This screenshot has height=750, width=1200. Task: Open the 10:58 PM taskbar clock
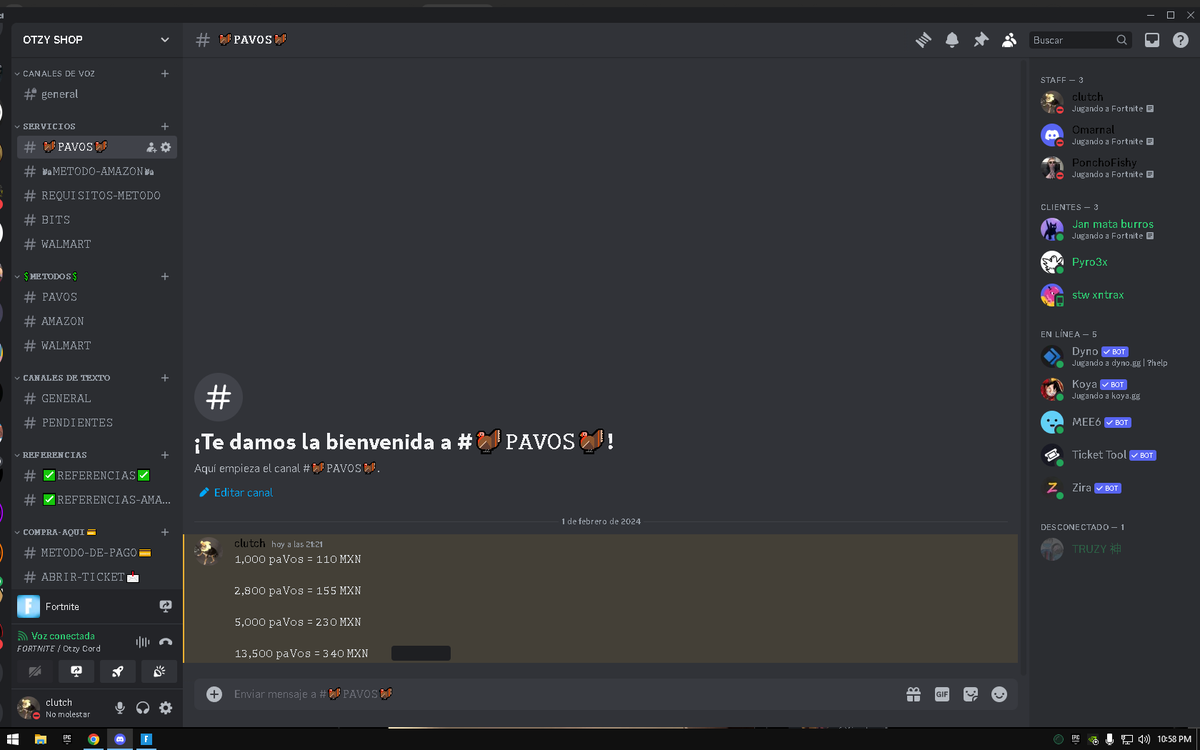pos(1174,740)
